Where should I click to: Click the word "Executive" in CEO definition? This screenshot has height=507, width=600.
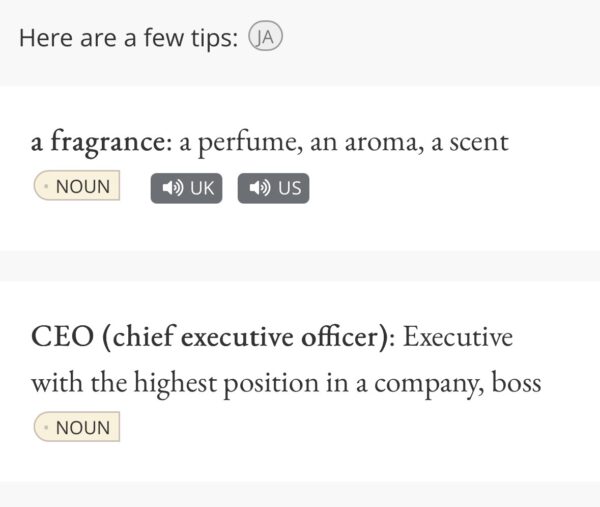(458, 337)
